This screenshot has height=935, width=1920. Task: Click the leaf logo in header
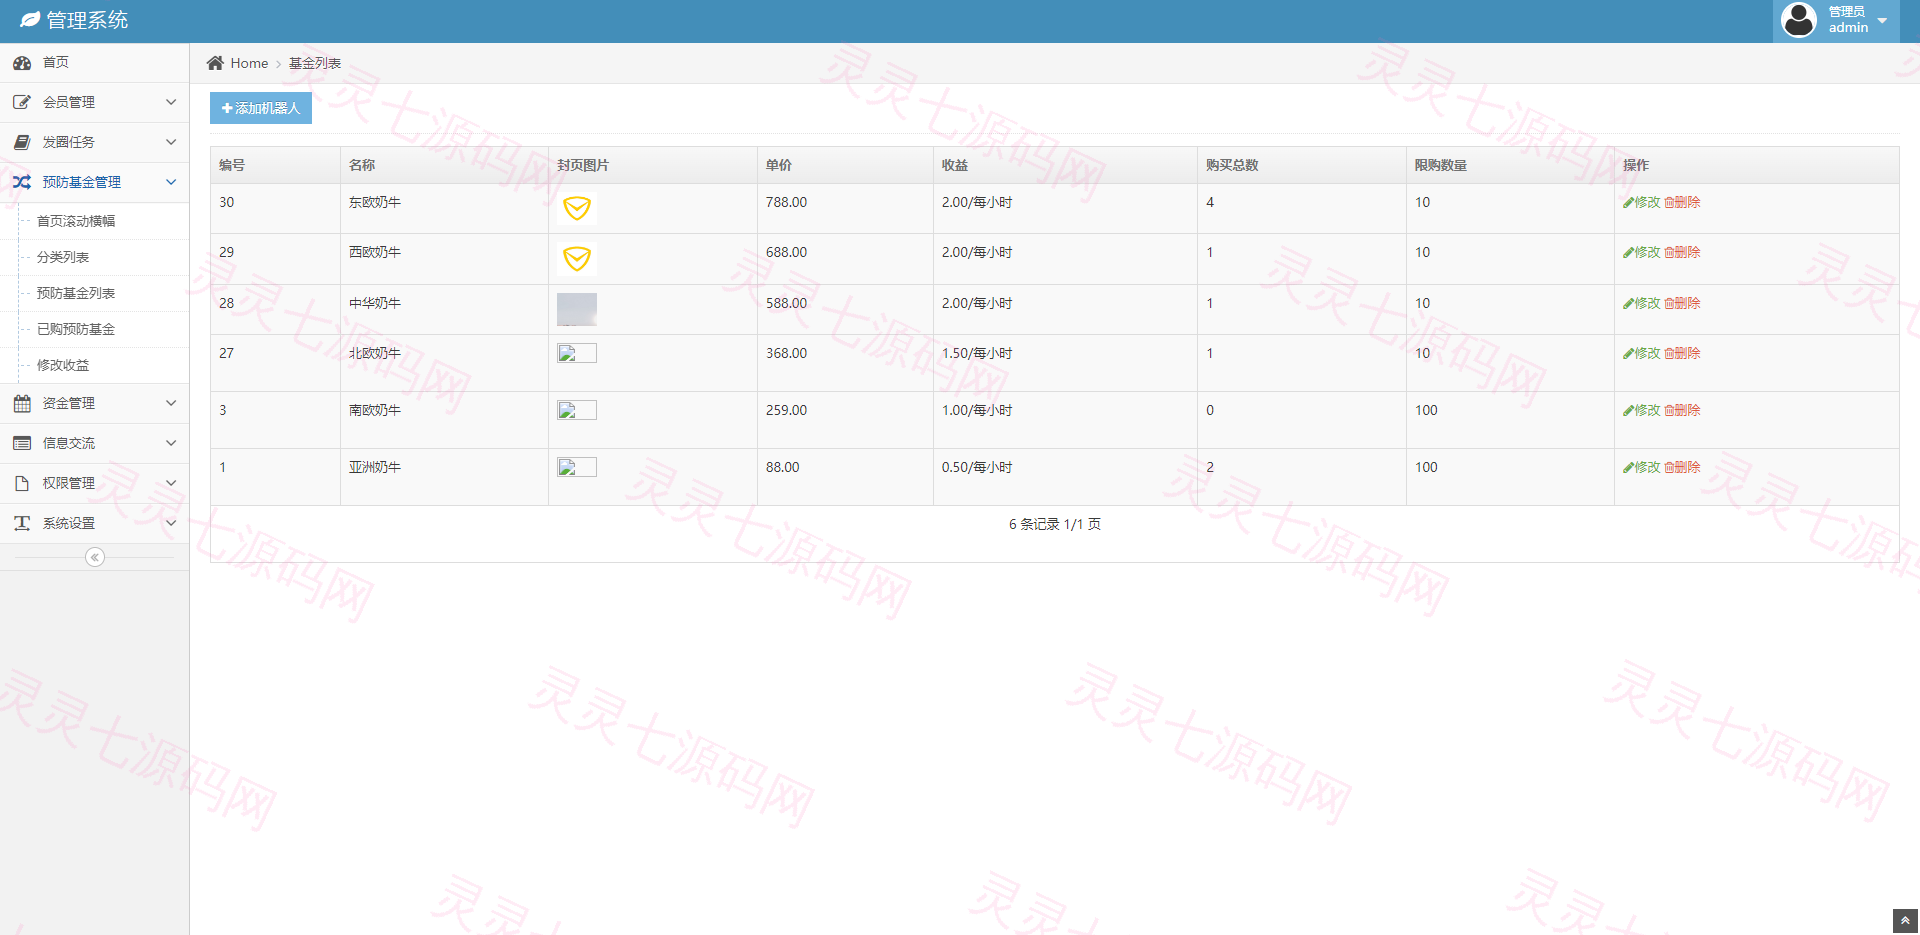[x=30, y=20]
